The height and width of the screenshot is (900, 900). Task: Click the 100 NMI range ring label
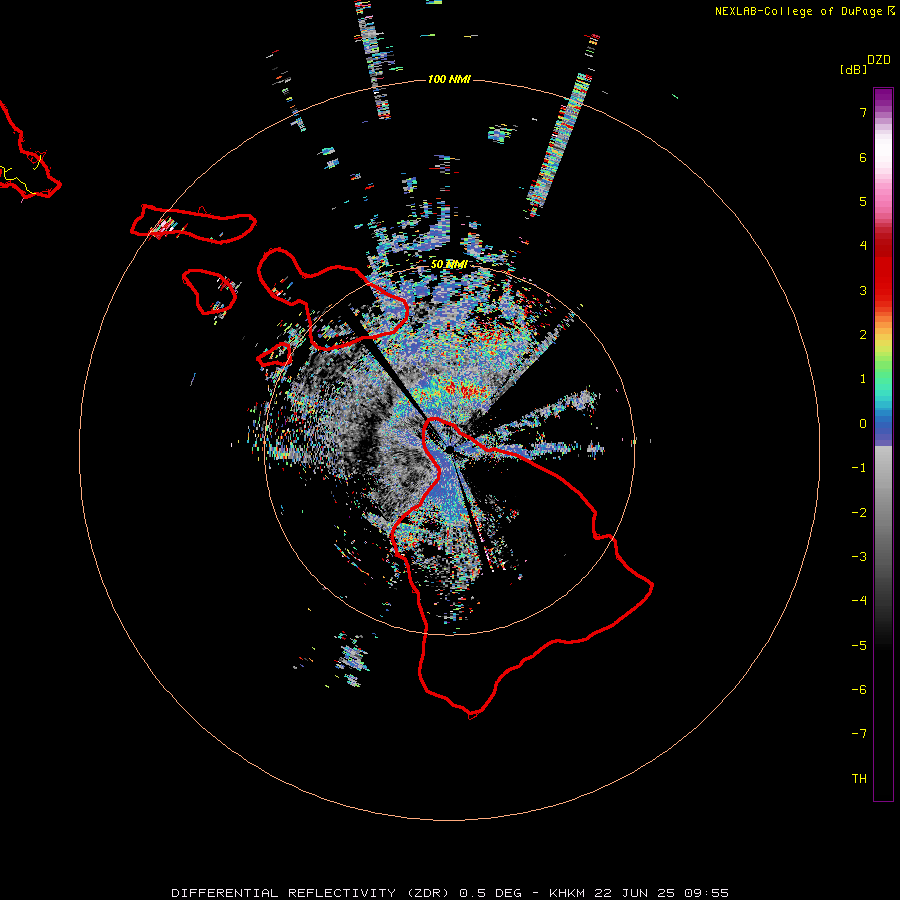[449, 79]
